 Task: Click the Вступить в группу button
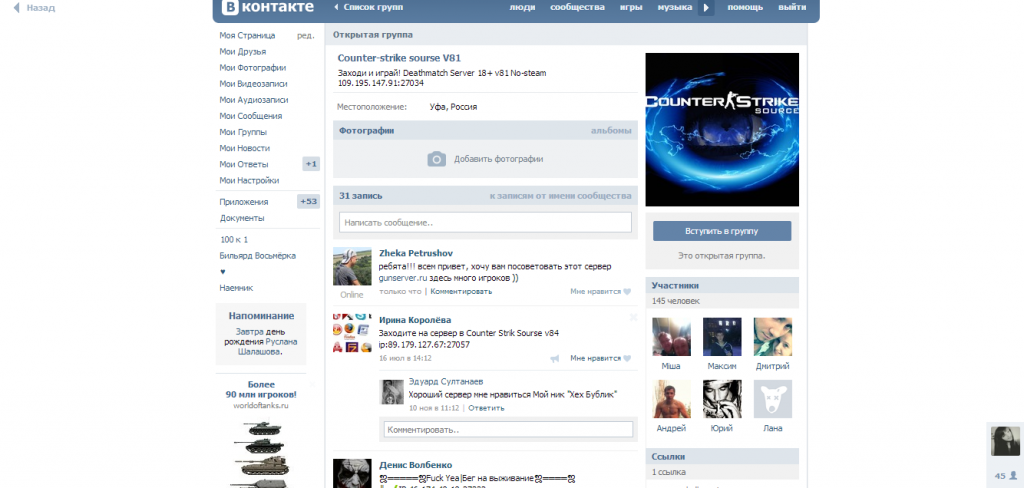(721, 231)
